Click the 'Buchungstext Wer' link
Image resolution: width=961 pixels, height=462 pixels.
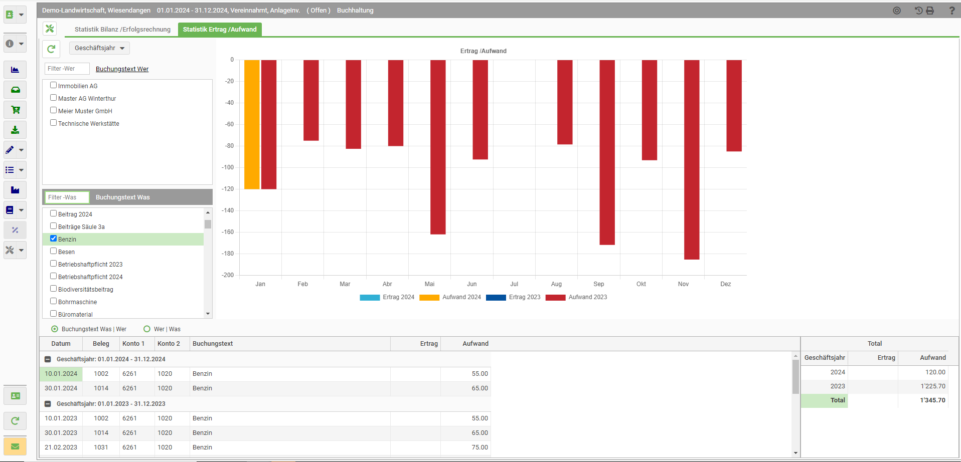[x=122, y=69]
